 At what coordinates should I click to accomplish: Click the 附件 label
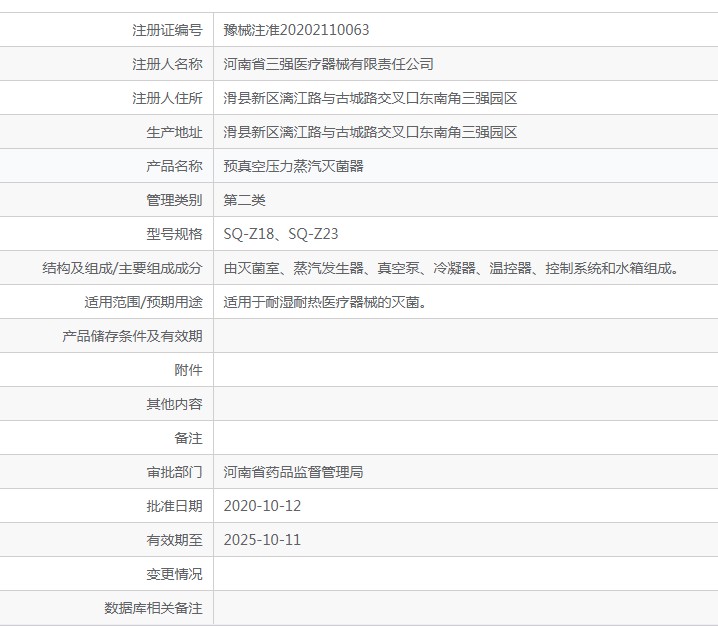[188, 370]
